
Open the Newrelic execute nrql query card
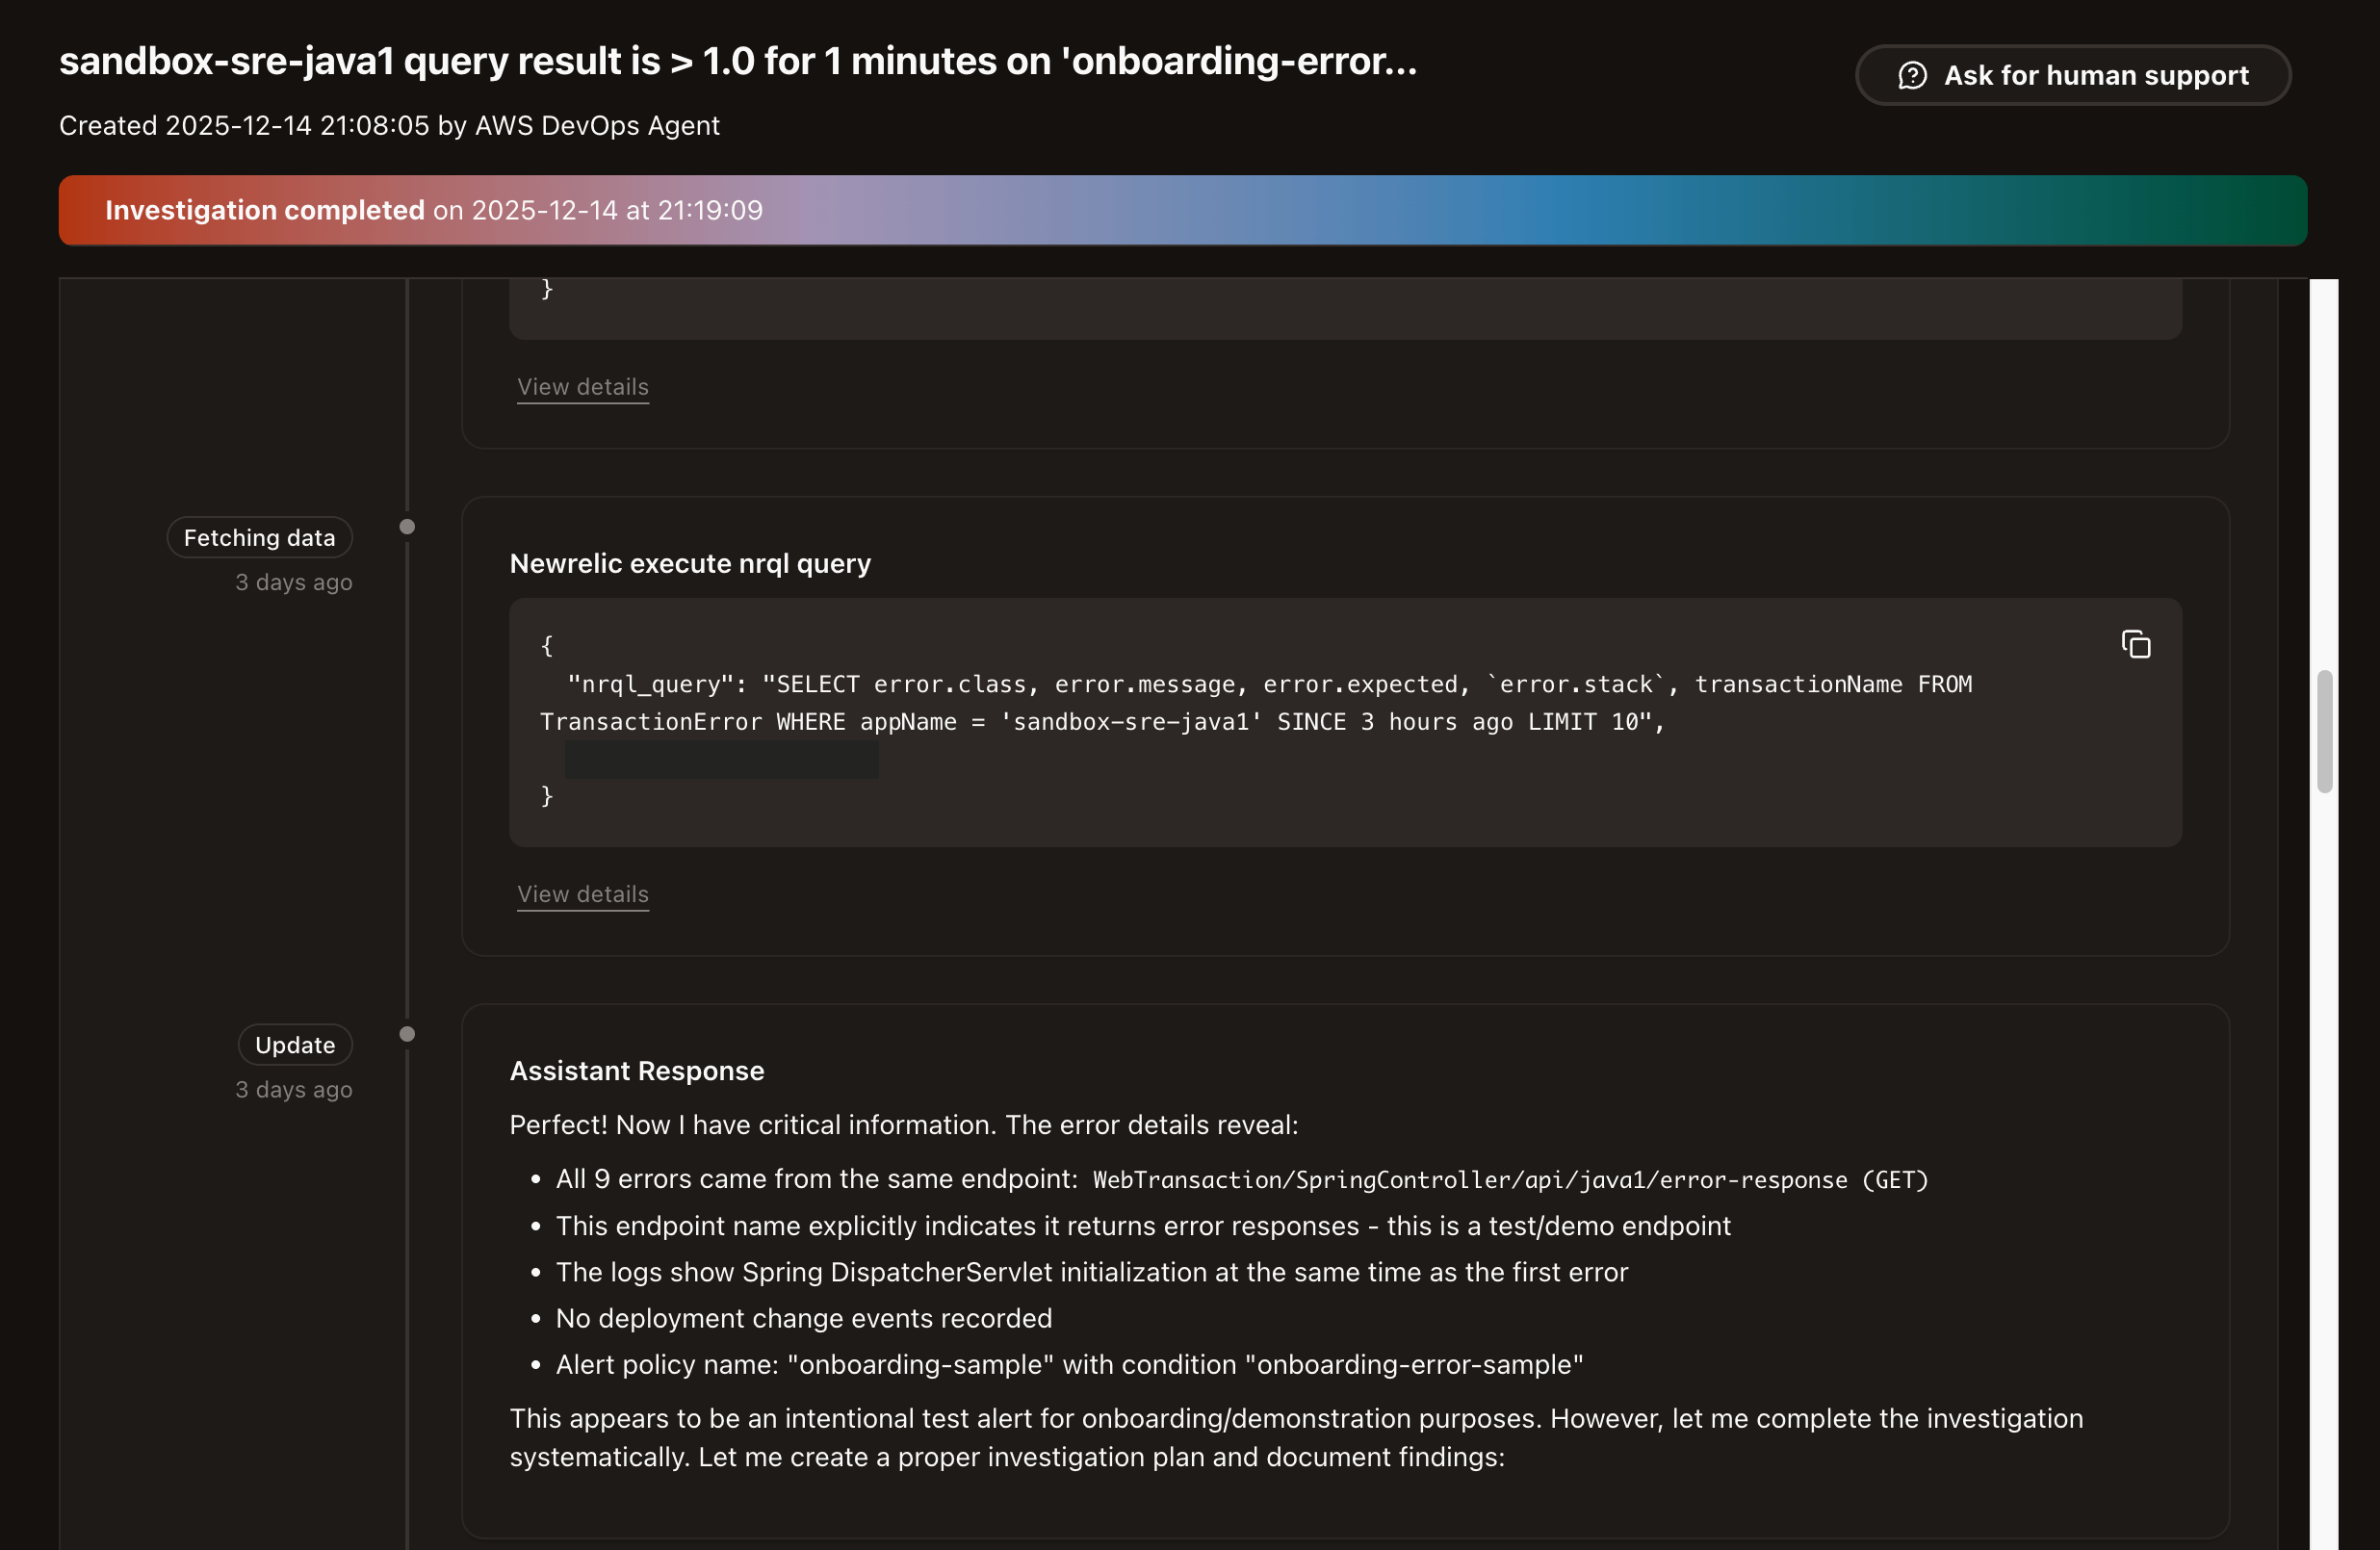[690, 563]
